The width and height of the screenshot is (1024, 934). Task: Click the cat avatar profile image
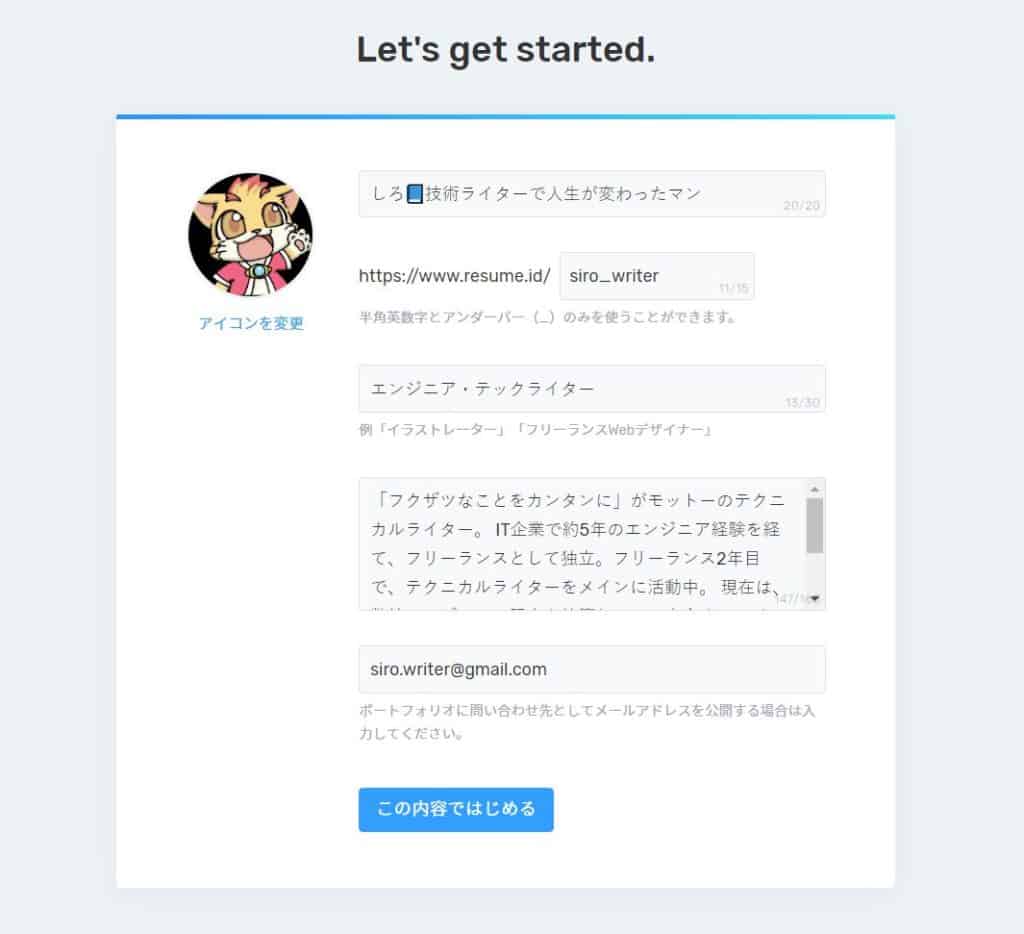click(251, 234)
